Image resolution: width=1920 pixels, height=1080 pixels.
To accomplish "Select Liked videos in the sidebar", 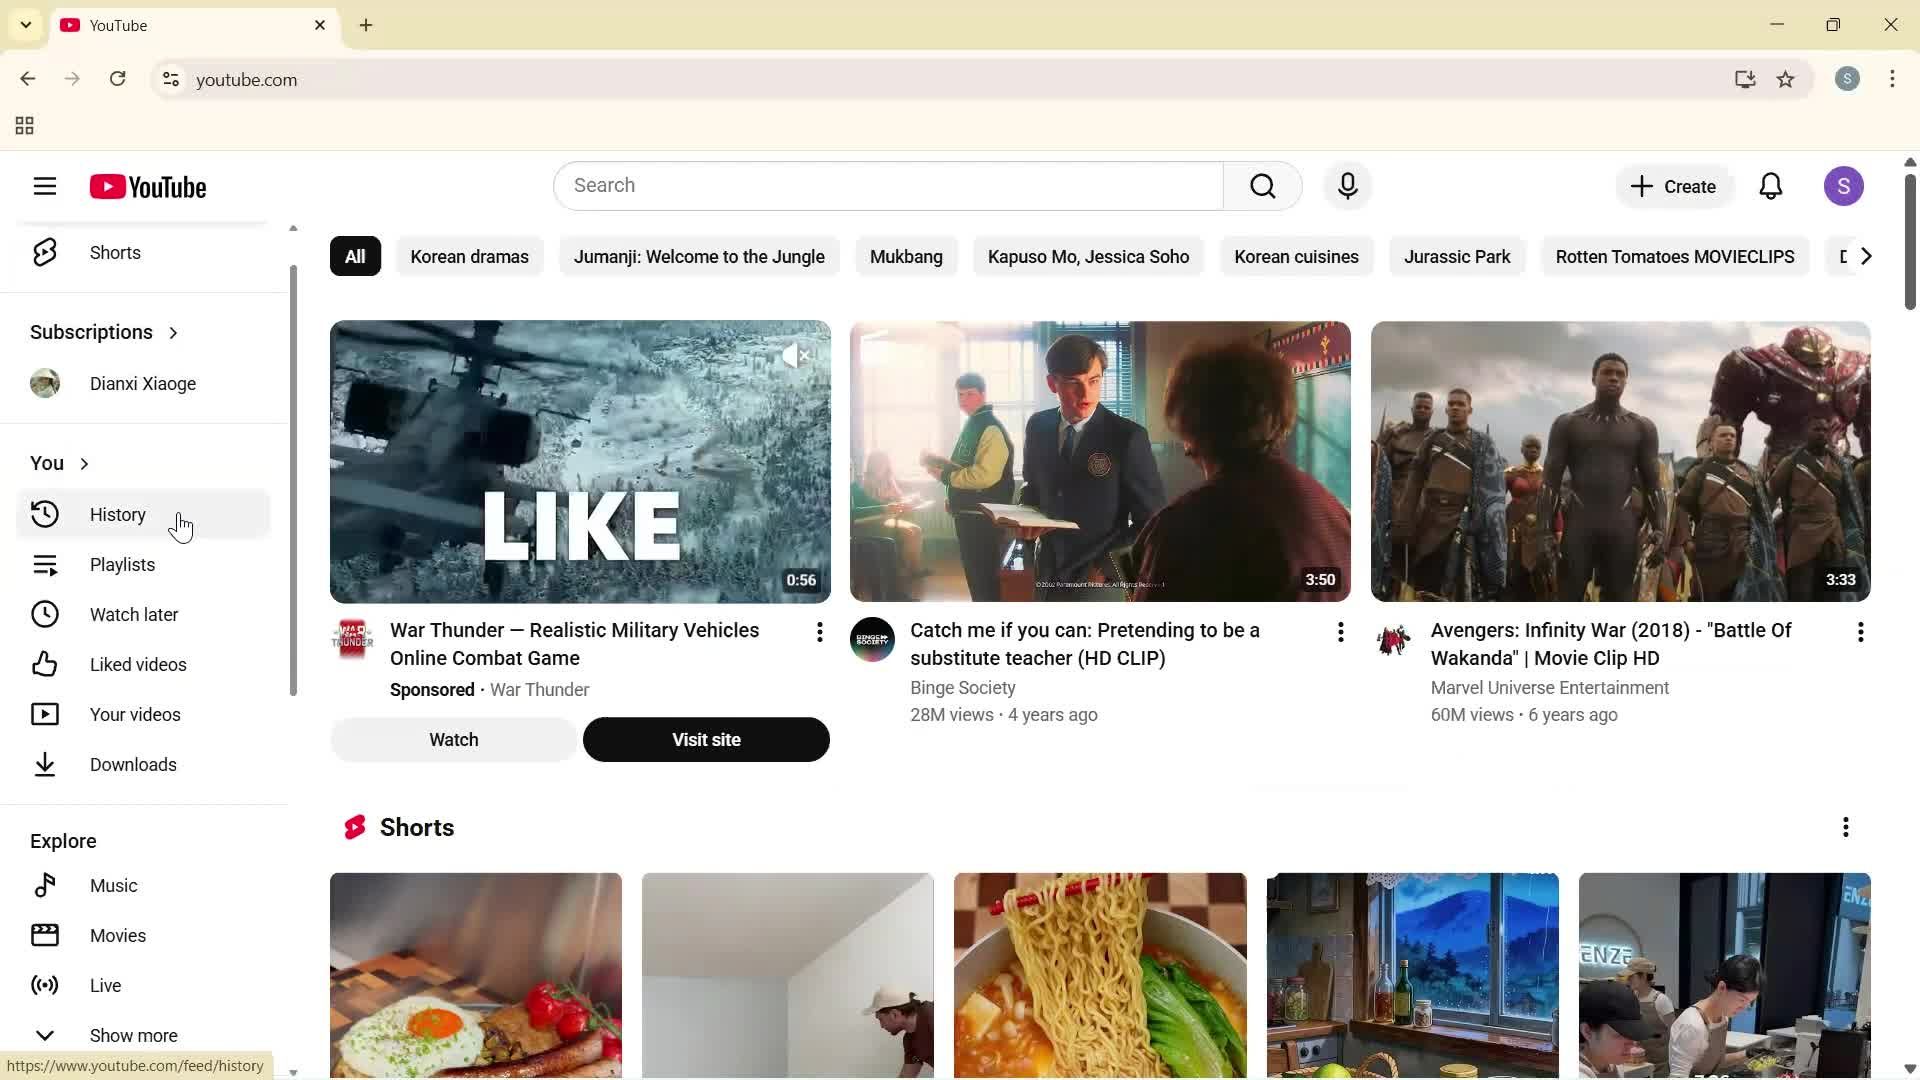I will pyautogui.click(x=137, y=664).
